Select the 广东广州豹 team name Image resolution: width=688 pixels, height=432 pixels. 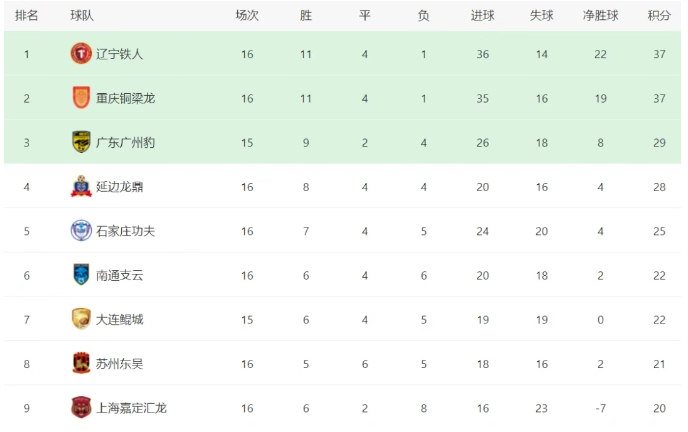pyautogui.click(x=125, y=142)
